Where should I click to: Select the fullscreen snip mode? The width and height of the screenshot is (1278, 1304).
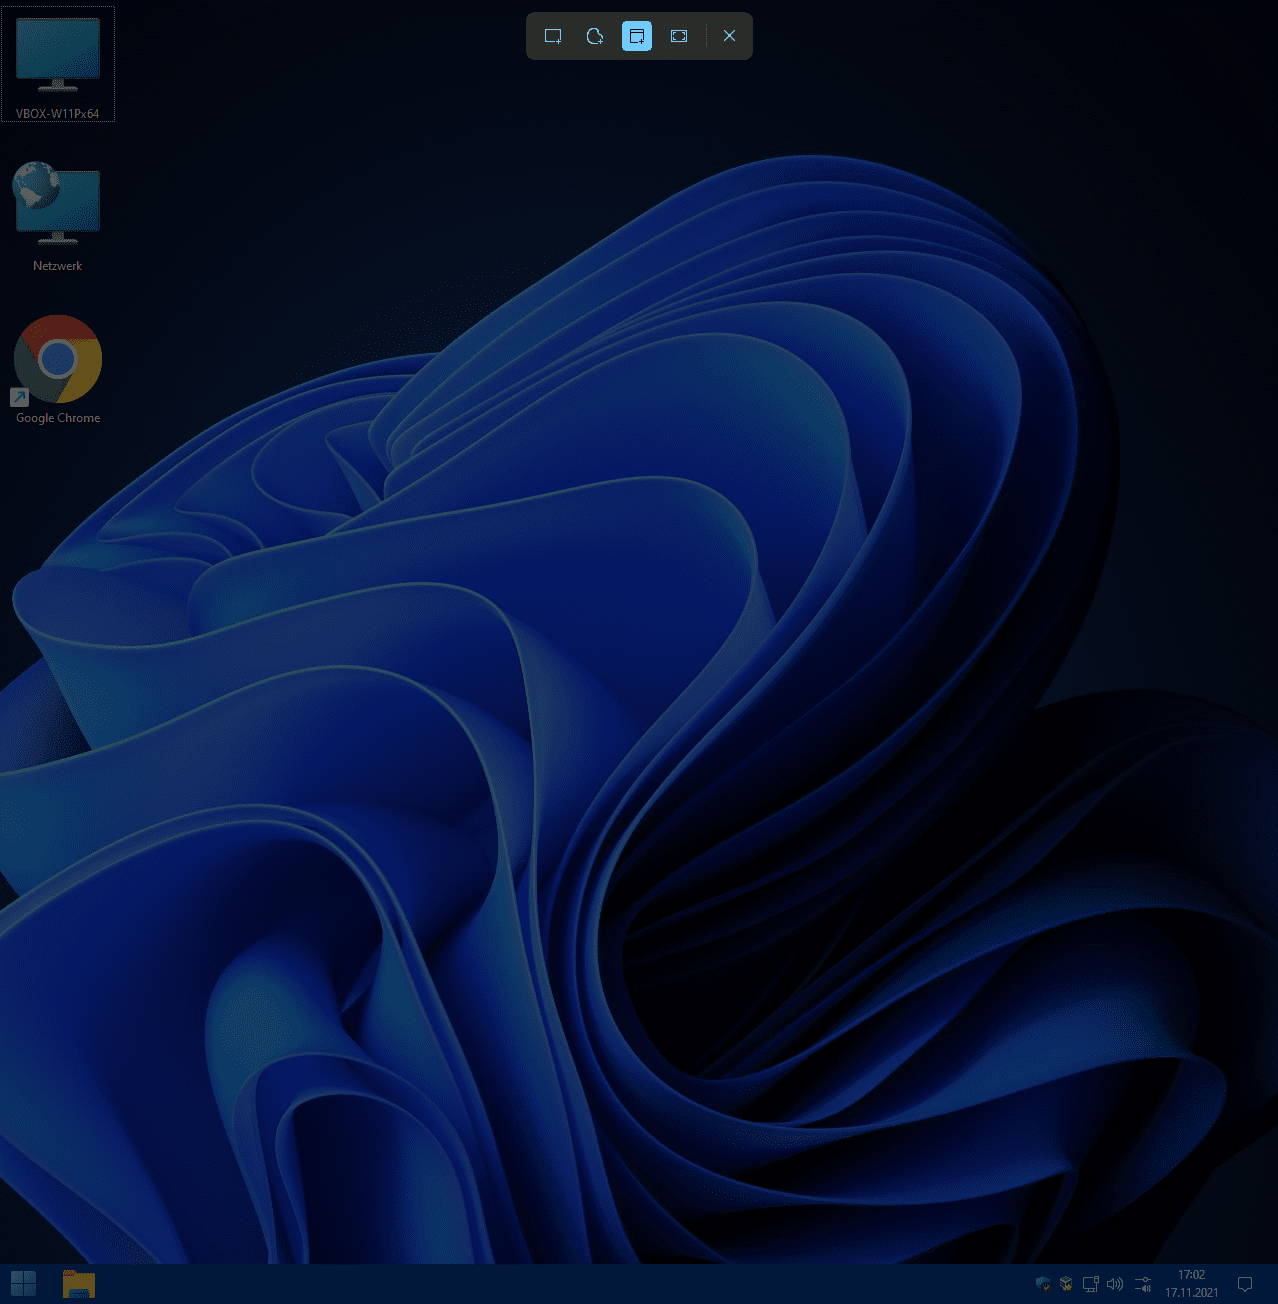(x=679, y=36)
